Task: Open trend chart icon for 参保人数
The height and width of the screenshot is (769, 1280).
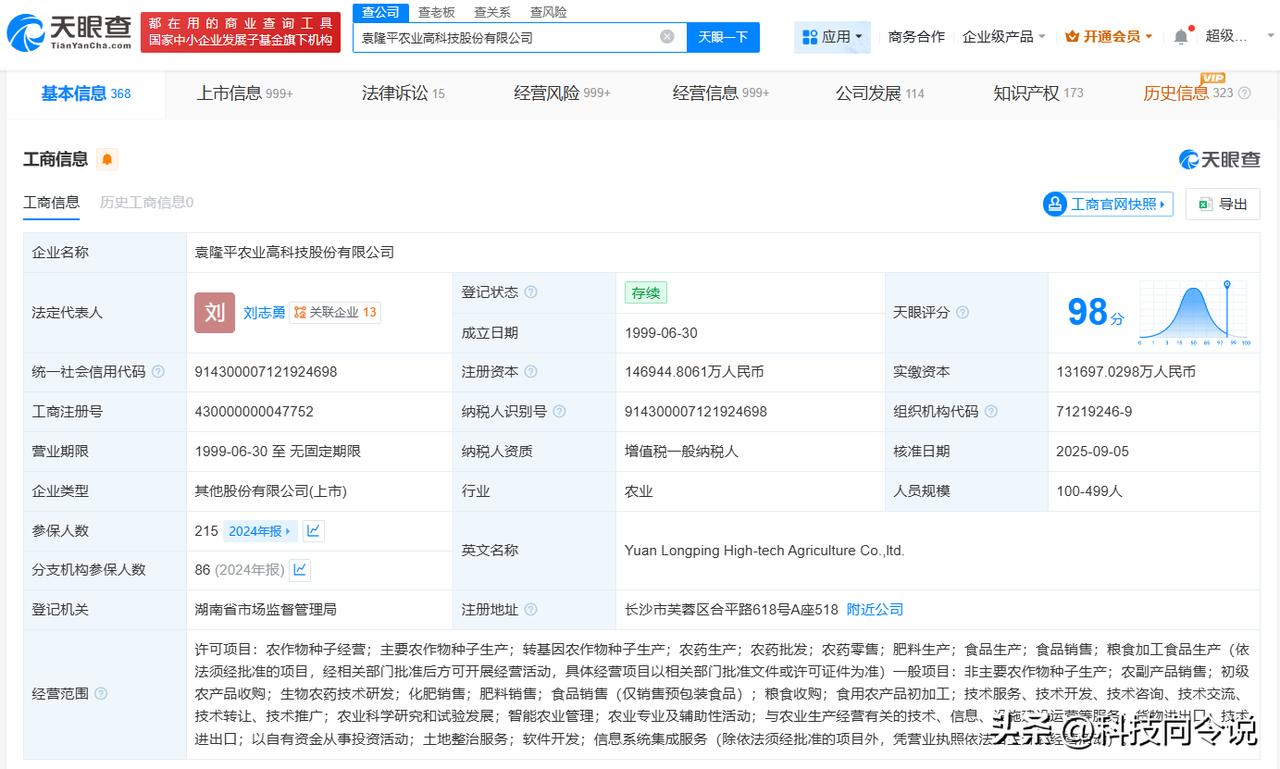Action: (313, 531)
